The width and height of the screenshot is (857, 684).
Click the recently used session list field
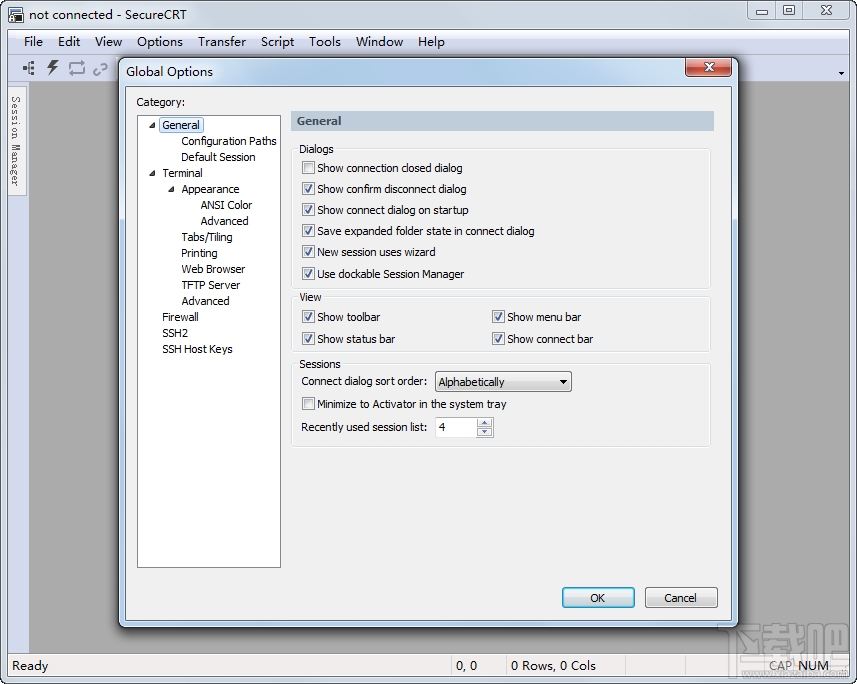tap(456, 427)
